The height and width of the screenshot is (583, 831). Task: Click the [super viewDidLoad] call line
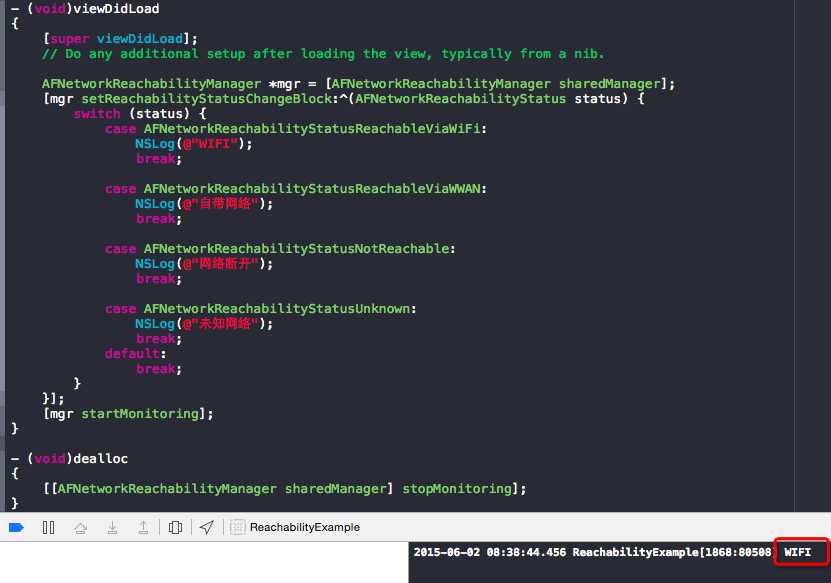click(120, 39)
